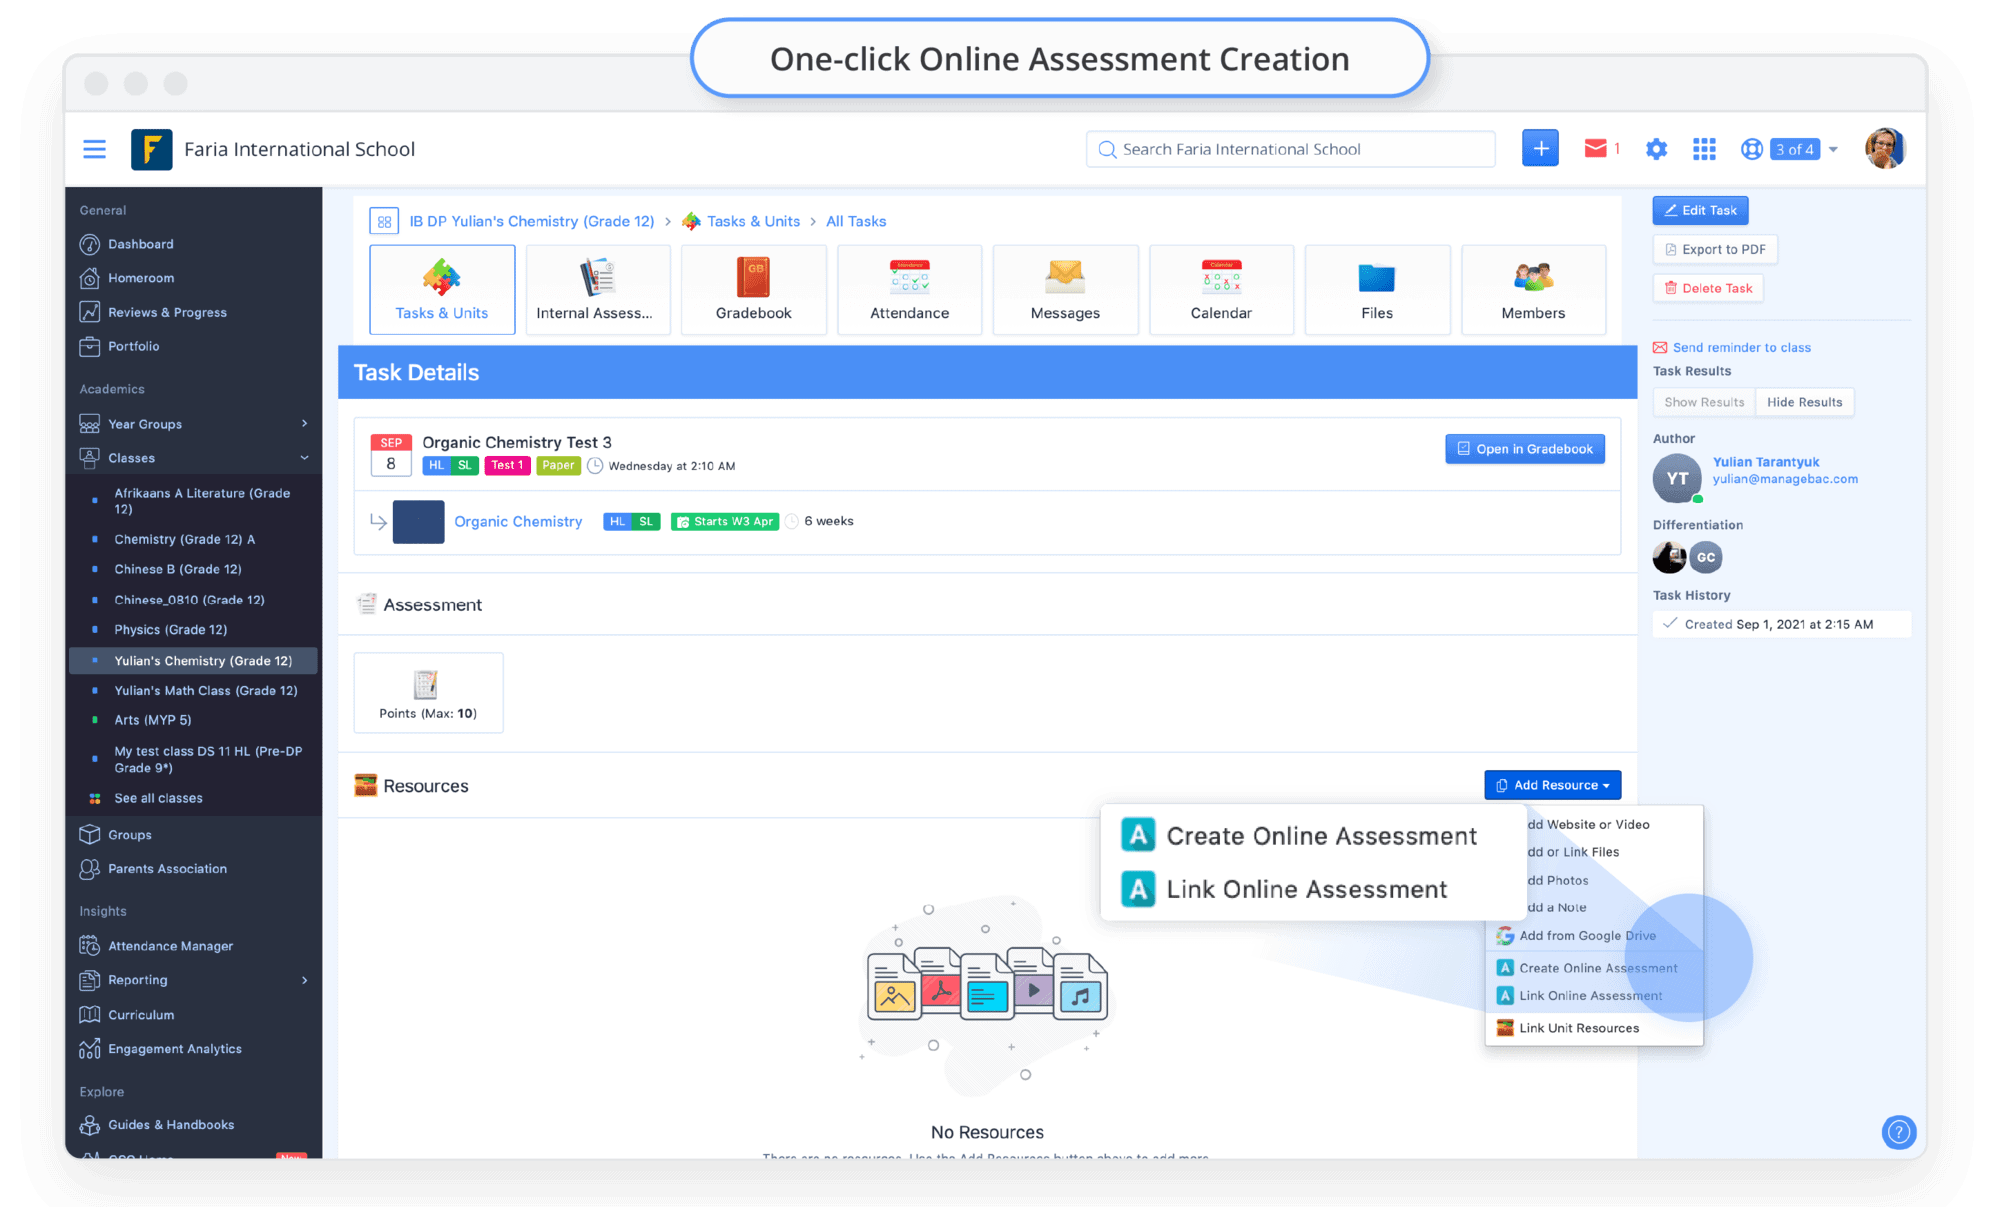Choose Add from Google Drive
This screenshot has width=2000, height=1207.
pyautogui.click(x=1587, y=936)
